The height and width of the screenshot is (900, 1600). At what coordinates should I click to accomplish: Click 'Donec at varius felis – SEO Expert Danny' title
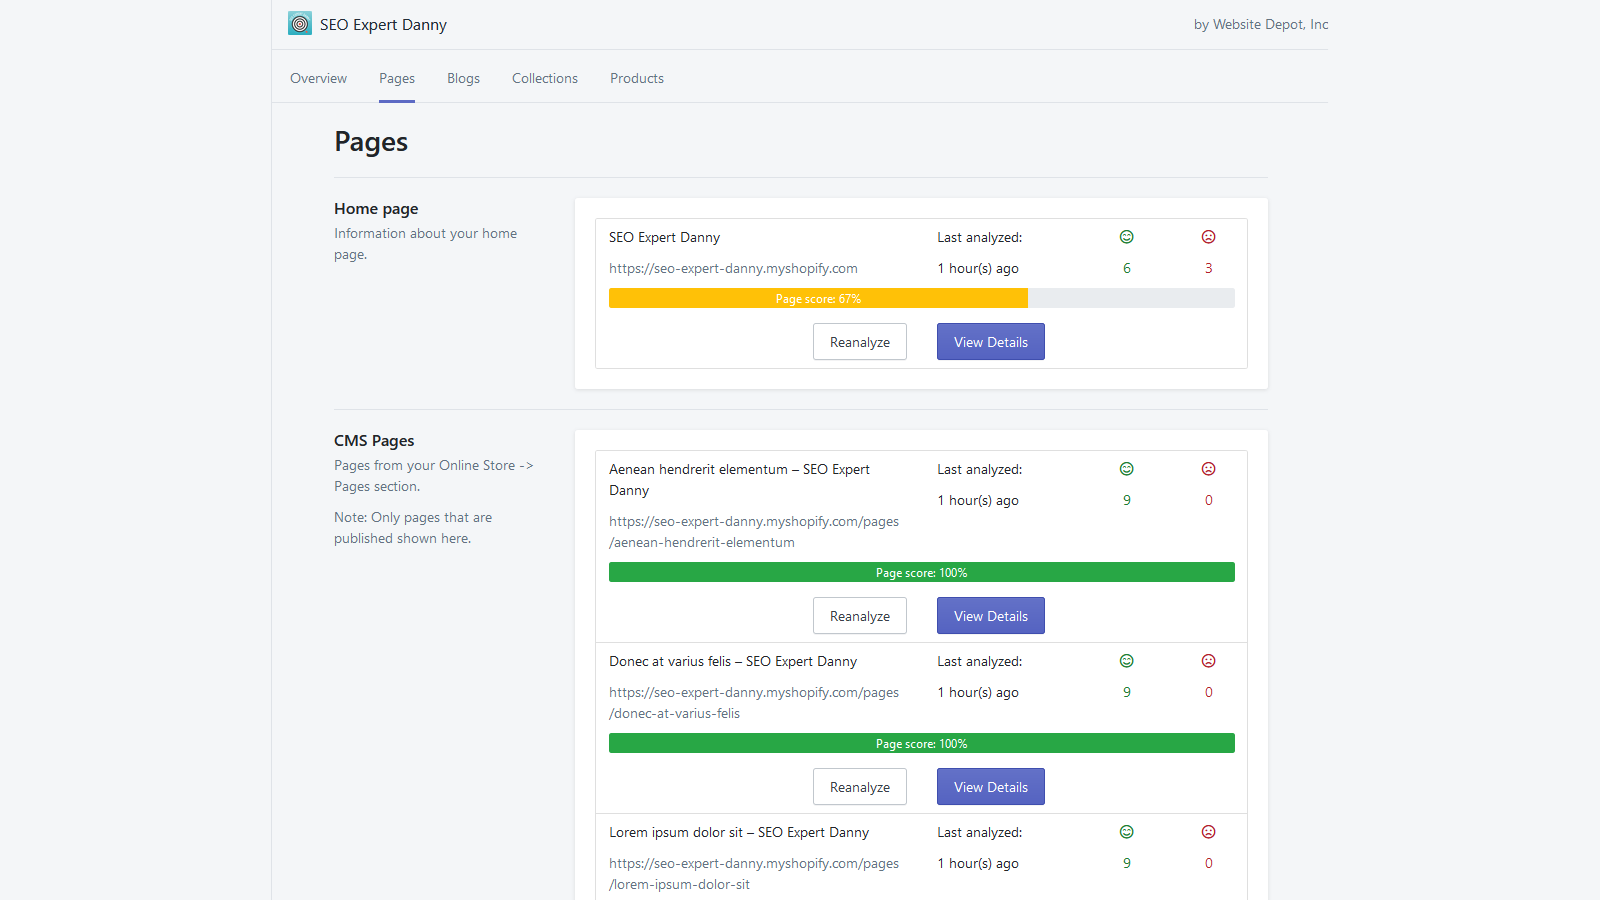pyautogui.click(x=733, y=661)
